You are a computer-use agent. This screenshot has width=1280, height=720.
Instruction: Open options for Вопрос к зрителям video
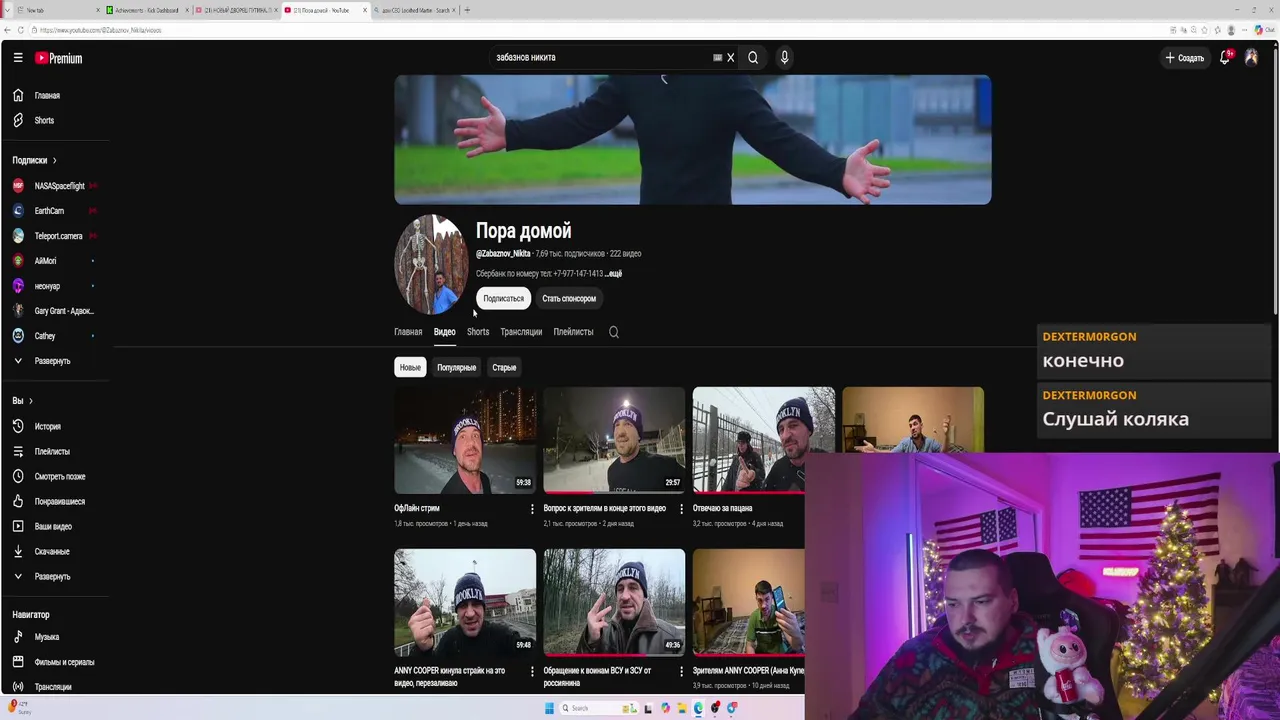click(x=681, y=509)
